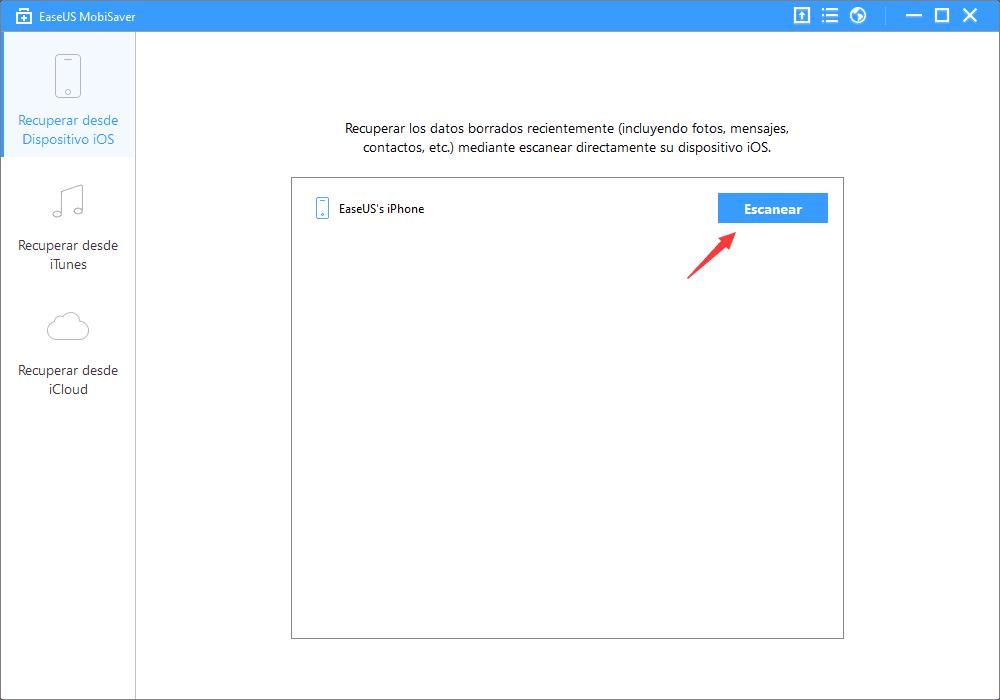Click the small phone icon beside EaseUS's iPhone
The image size is (1000, 700).
[x=322, y=208]
